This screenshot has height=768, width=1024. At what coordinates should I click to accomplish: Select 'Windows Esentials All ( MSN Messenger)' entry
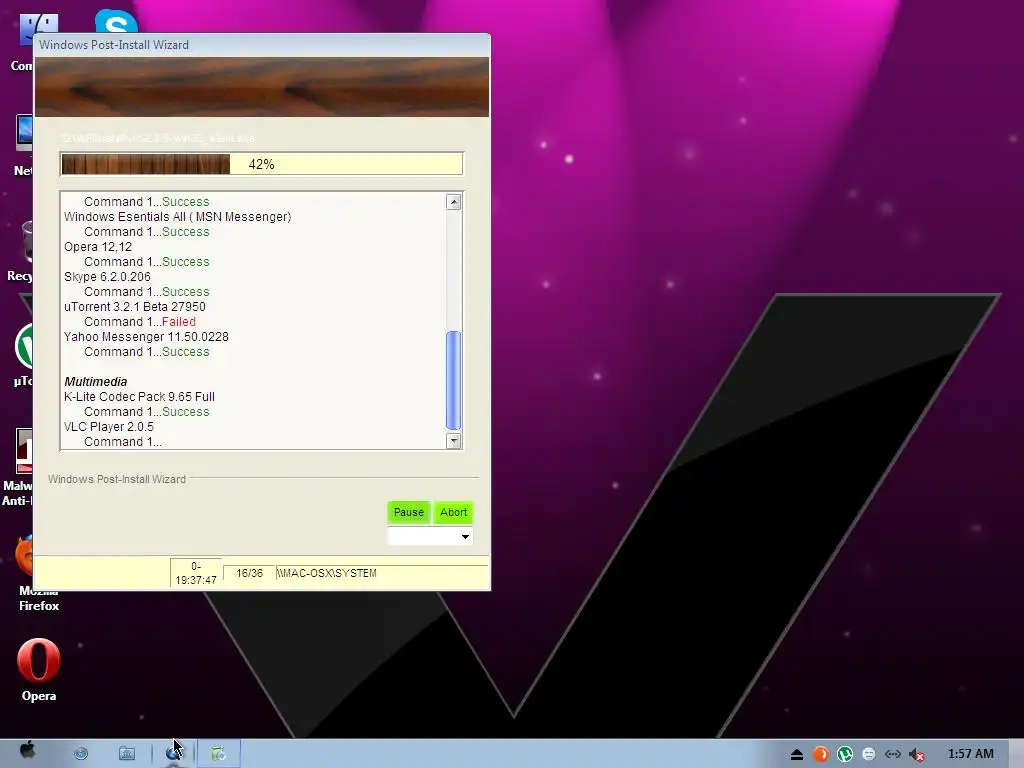point(178,216)
